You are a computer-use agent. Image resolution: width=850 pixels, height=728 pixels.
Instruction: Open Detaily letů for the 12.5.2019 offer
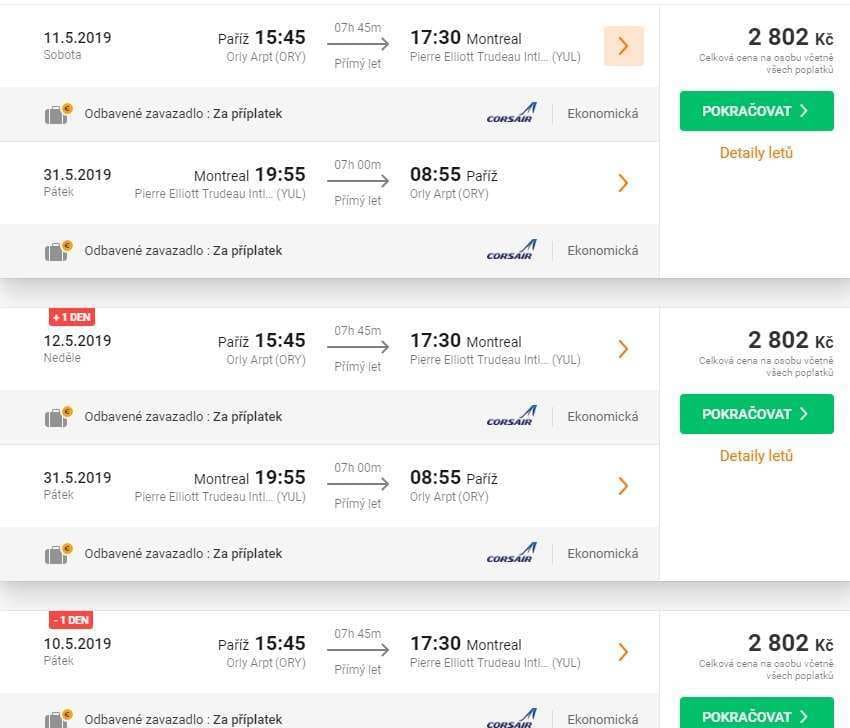pyautogui.click(x=756, y=456)
